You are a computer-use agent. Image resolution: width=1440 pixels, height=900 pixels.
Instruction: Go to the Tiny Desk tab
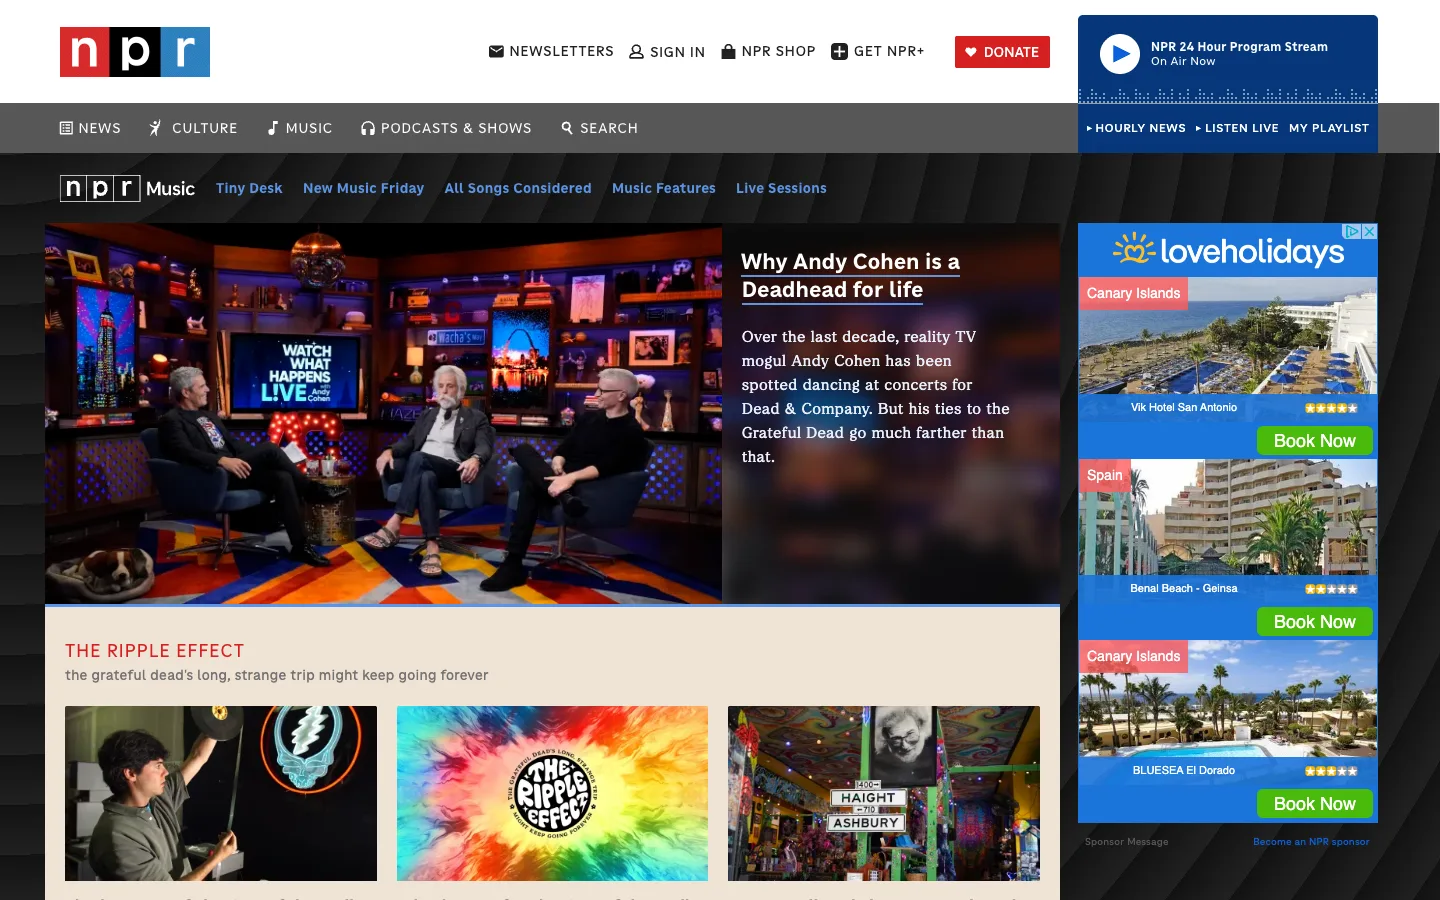tap(249, 188)
